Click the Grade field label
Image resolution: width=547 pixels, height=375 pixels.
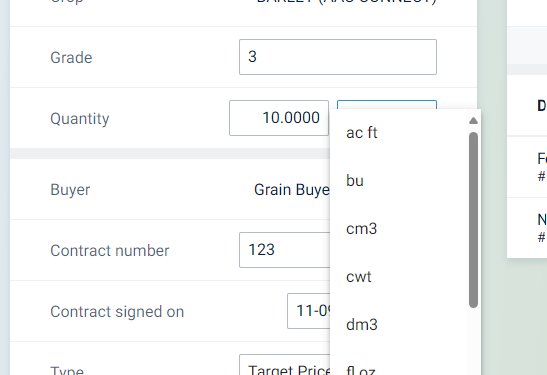(x=71, y=58)
